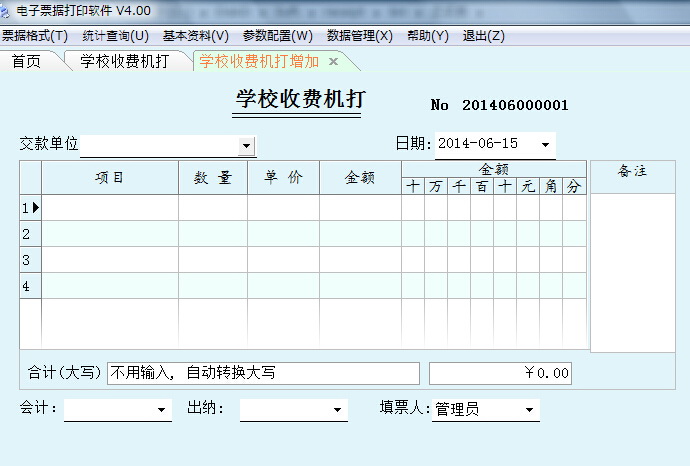Click the 退出(Z) menu item
The width and height of the screenshot is (690, 466).
tap(484, 36)
